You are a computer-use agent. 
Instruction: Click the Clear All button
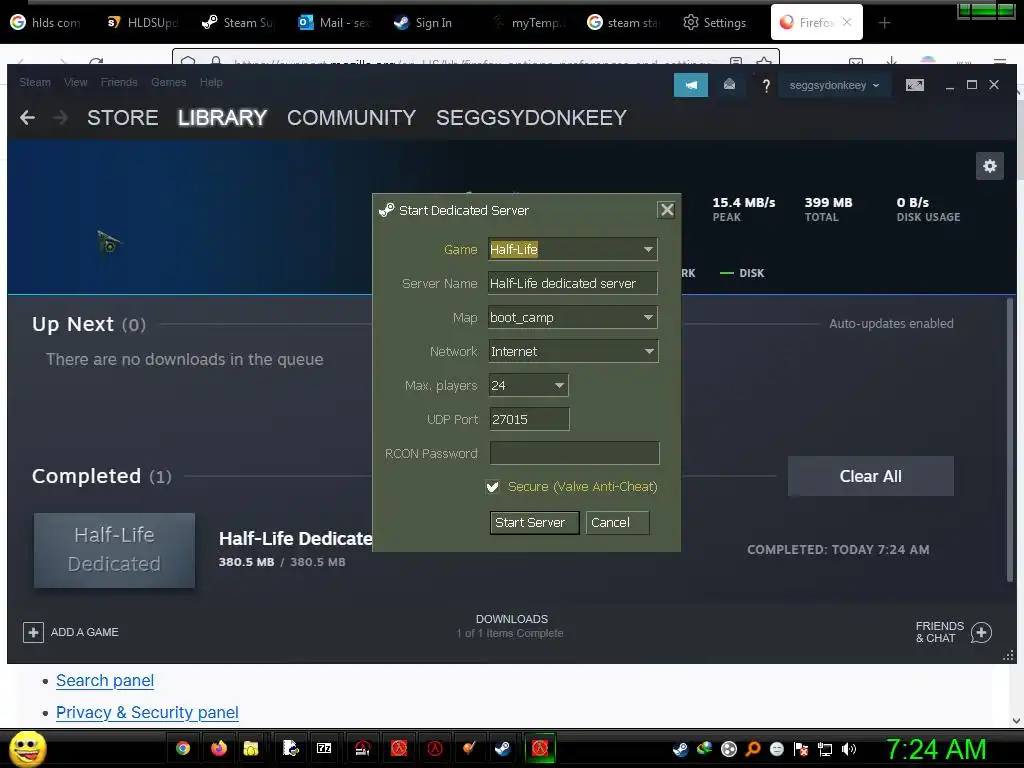[x=871, y=476]
